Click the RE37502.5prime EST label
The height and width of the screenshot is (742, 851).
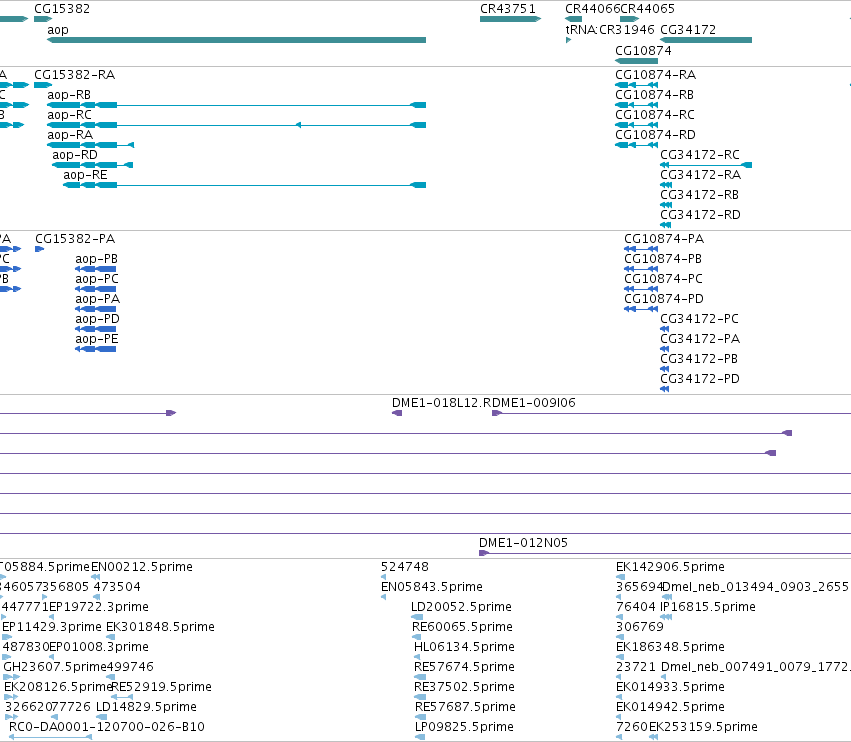464,687
